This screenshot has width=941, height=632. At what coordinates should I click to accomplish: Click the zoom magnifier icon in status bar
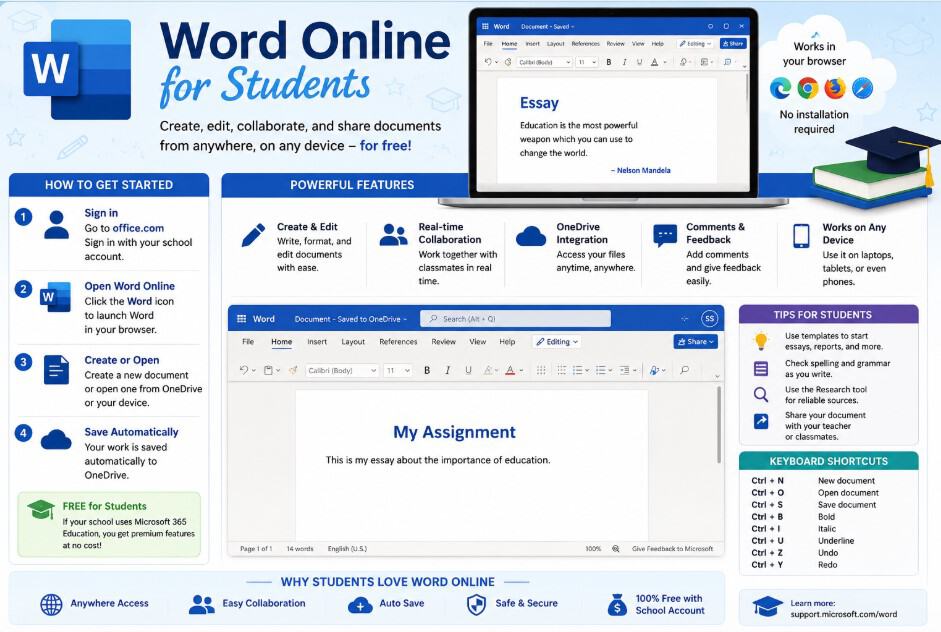point(616,549)
